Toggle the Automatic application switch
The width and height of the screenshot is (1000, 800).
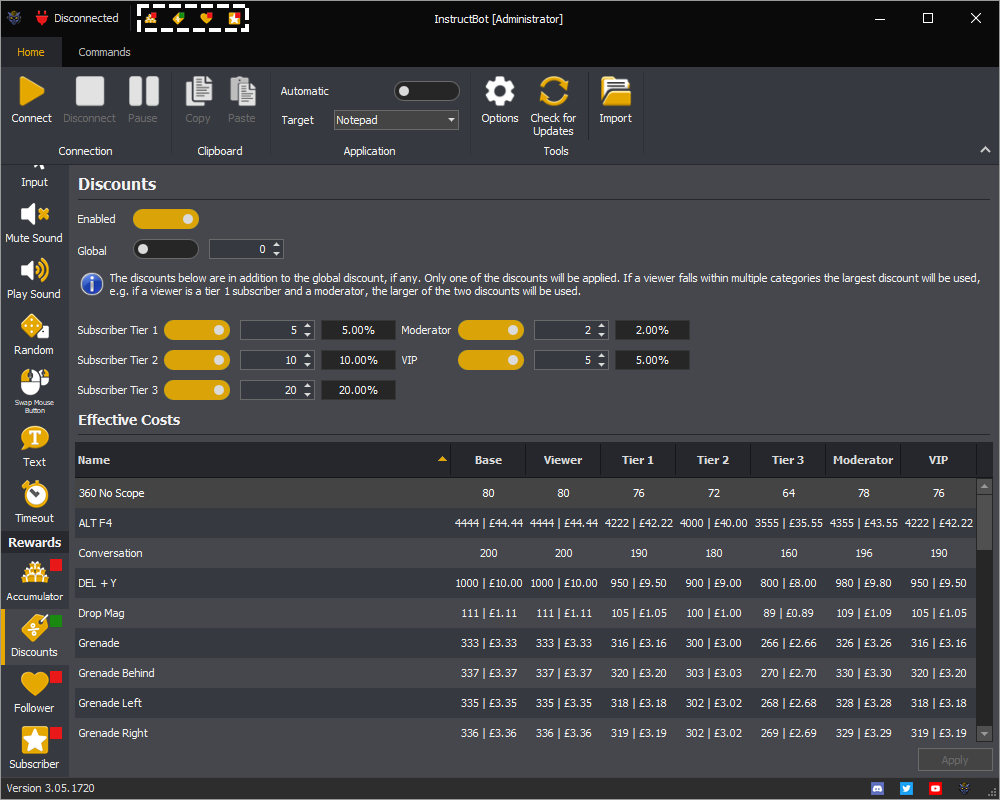pyautogui.click(x=426, y=91)
